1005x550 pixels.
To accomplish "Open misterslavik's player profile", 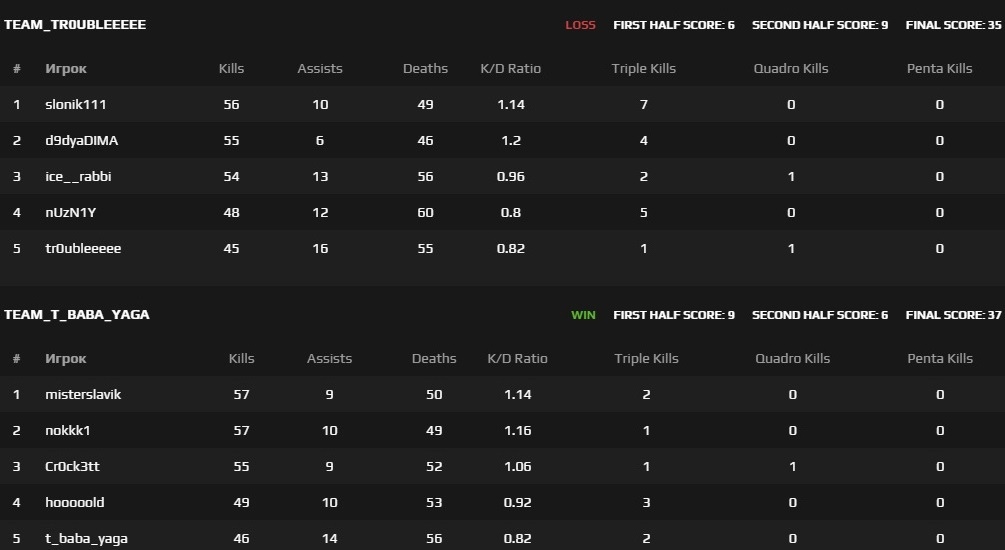I will pos(83,395).
